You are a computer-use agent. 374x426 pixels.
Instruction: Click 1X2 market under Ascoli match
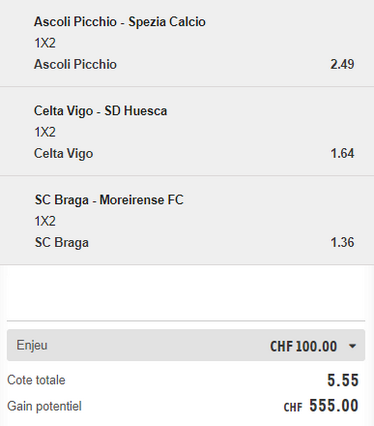click(45, 43)
